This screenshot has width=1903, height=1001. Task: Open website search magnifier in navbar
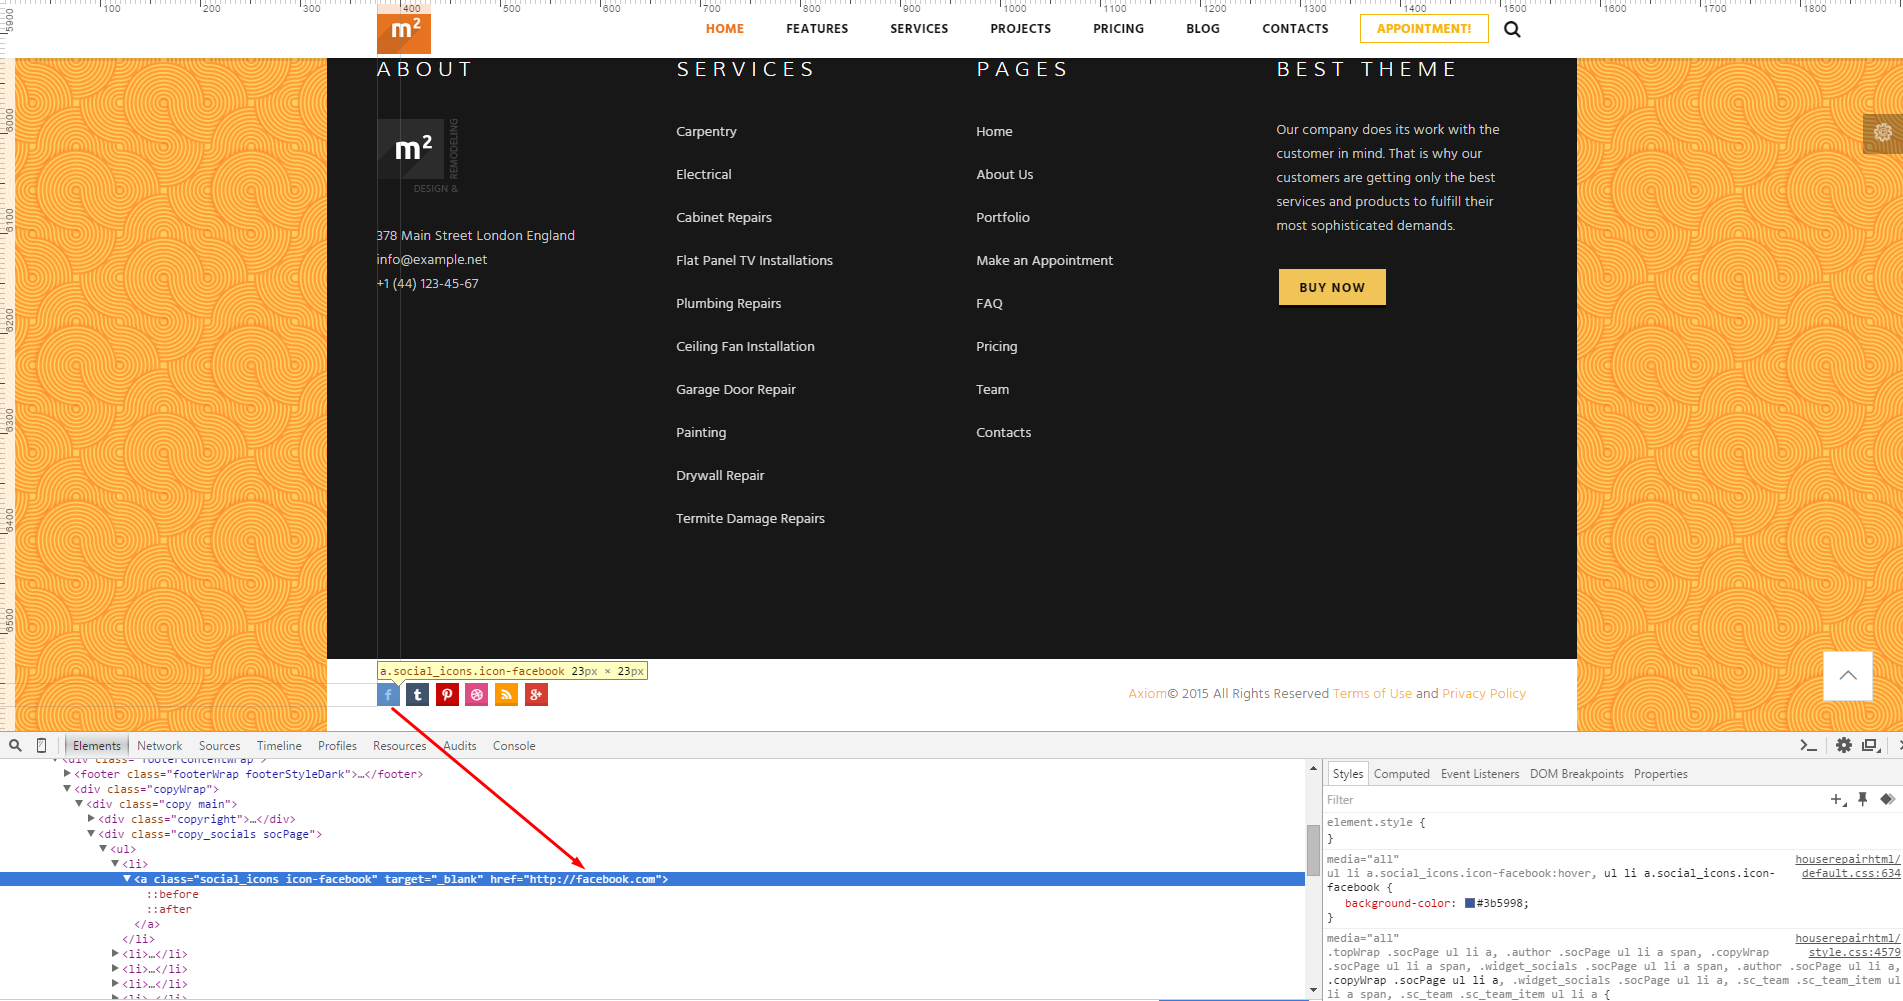(1512, 29)
